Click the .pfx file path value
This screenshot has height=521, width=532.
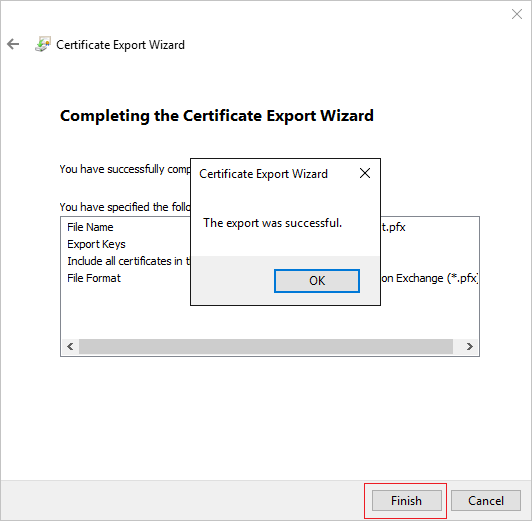393,227
